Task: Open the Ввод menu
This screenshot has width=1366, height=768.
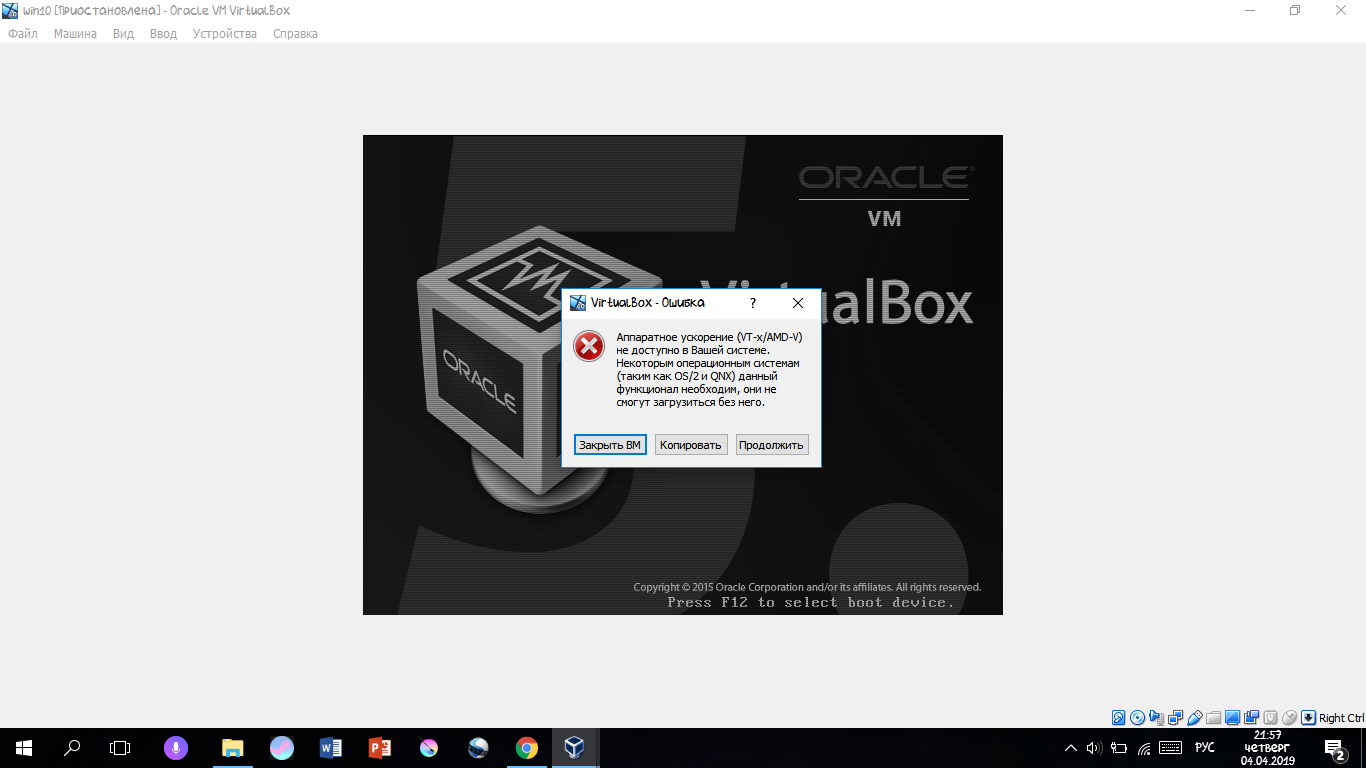Action: click(x=163, y=33)
